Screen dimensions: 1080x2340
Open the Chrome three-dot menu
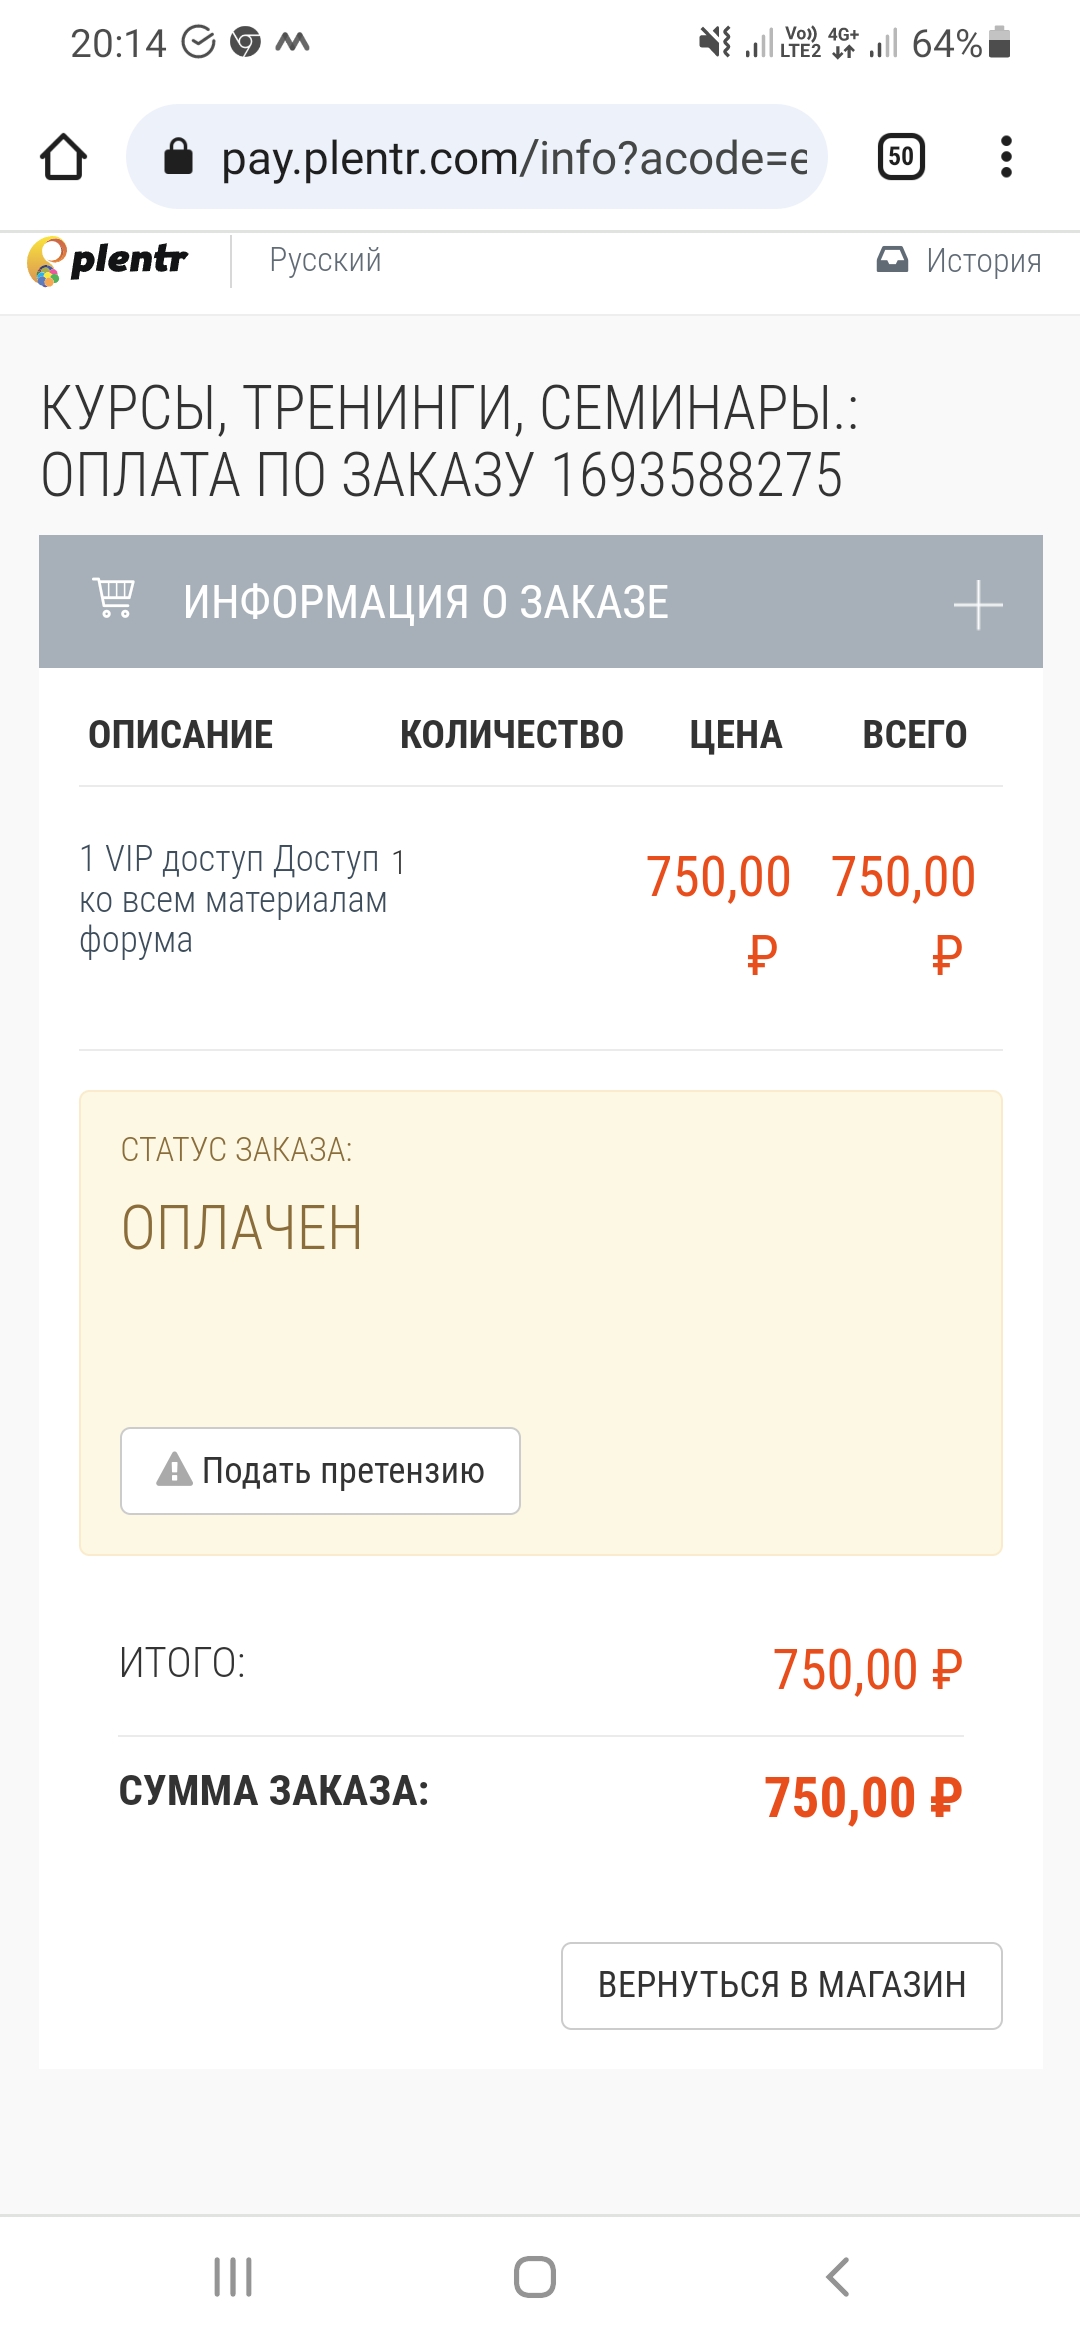(x=1006, y=157)
